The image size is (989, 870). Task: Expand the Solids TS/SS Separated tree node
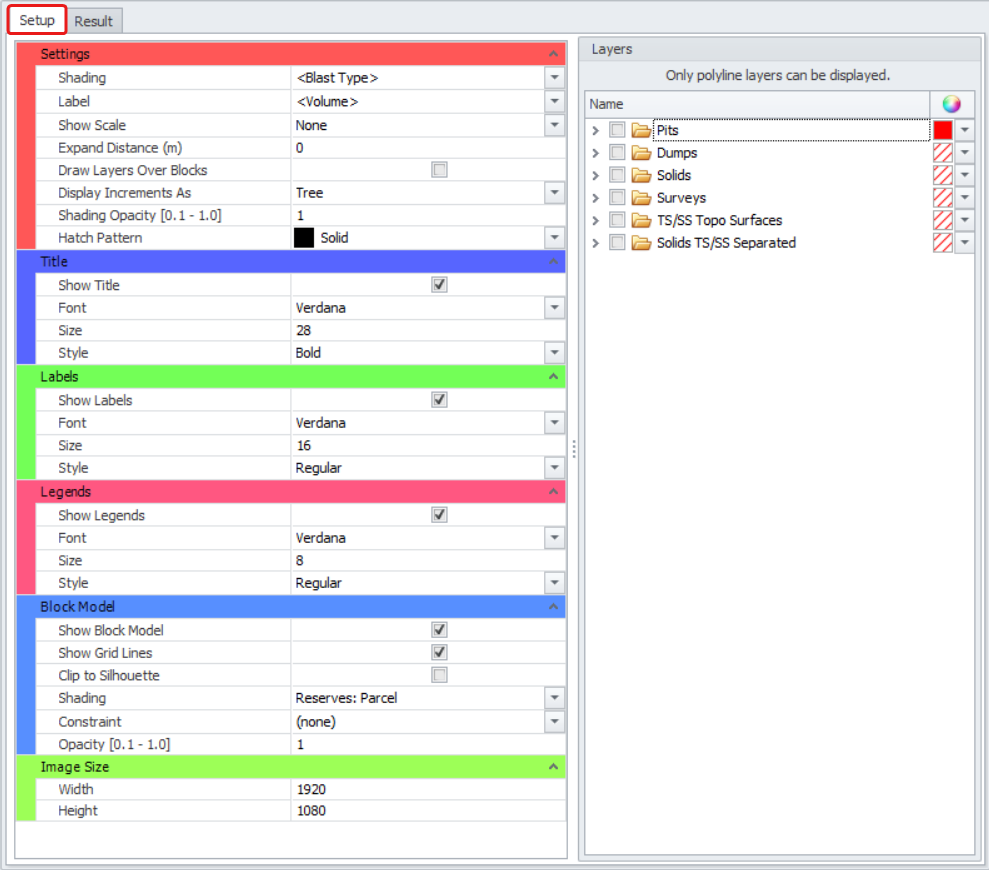[595, 243]
